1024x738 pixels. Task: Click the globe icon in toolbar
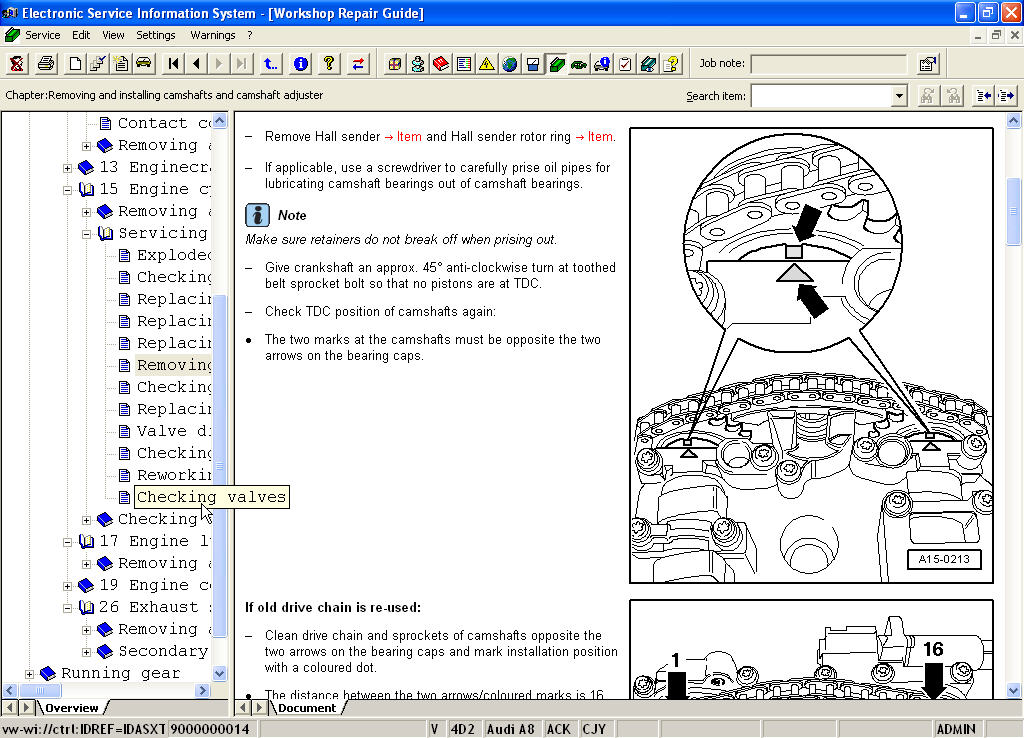pos(510,64)
